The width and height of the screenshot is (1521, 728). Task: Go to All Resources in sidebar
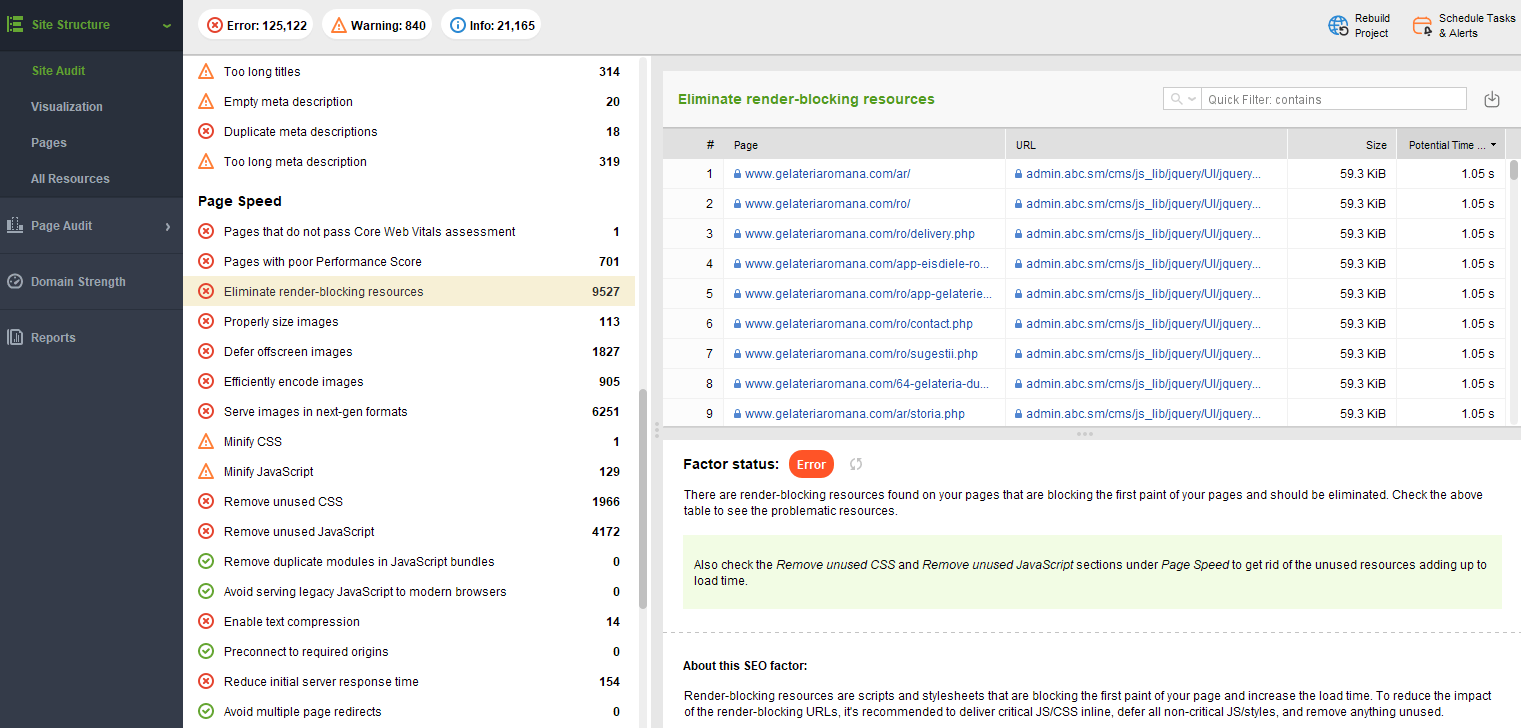70,179
